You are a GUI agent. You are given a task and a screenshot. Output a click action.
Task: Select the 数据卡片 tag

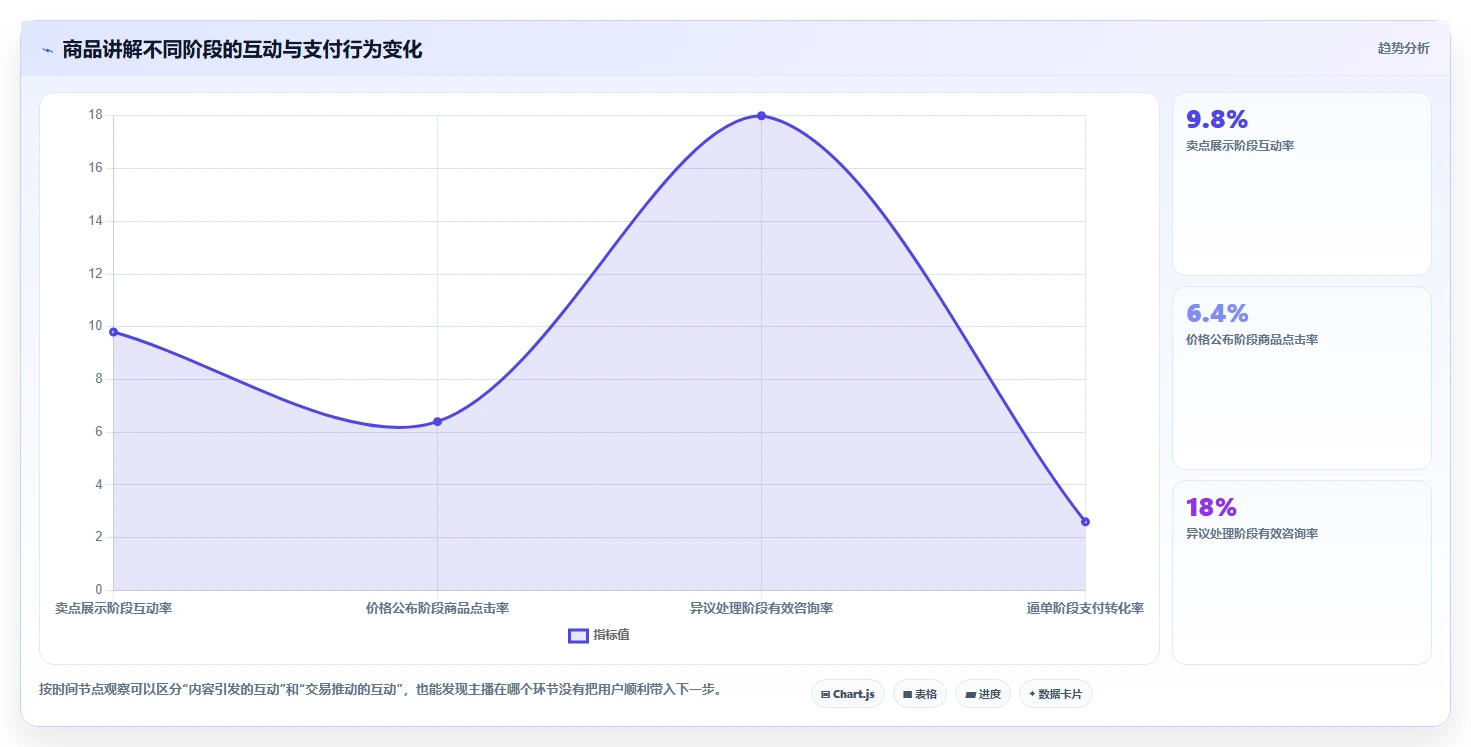coord(1055,694)
